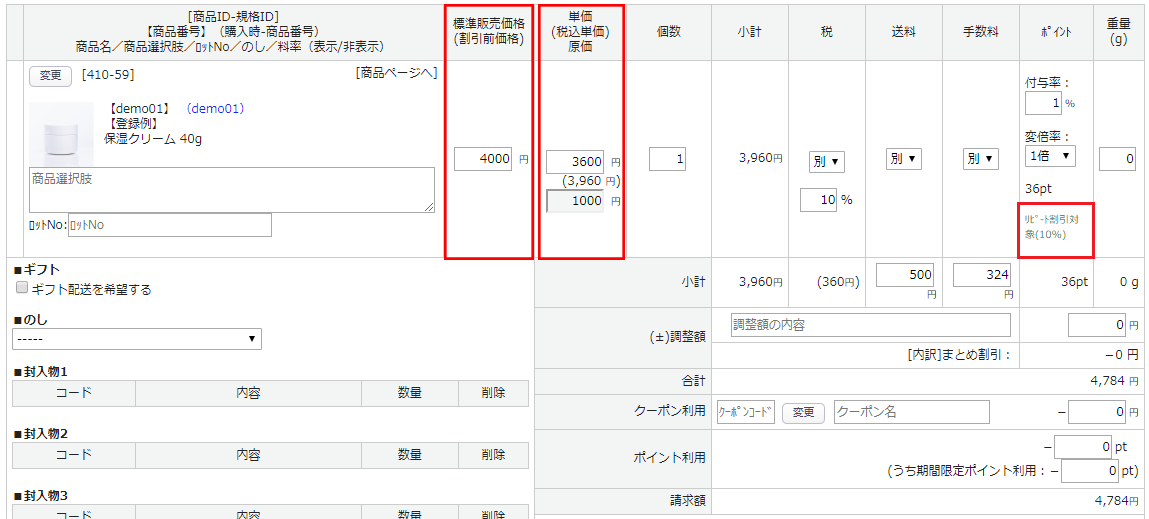Click the 個数 column header

[668, 32]
